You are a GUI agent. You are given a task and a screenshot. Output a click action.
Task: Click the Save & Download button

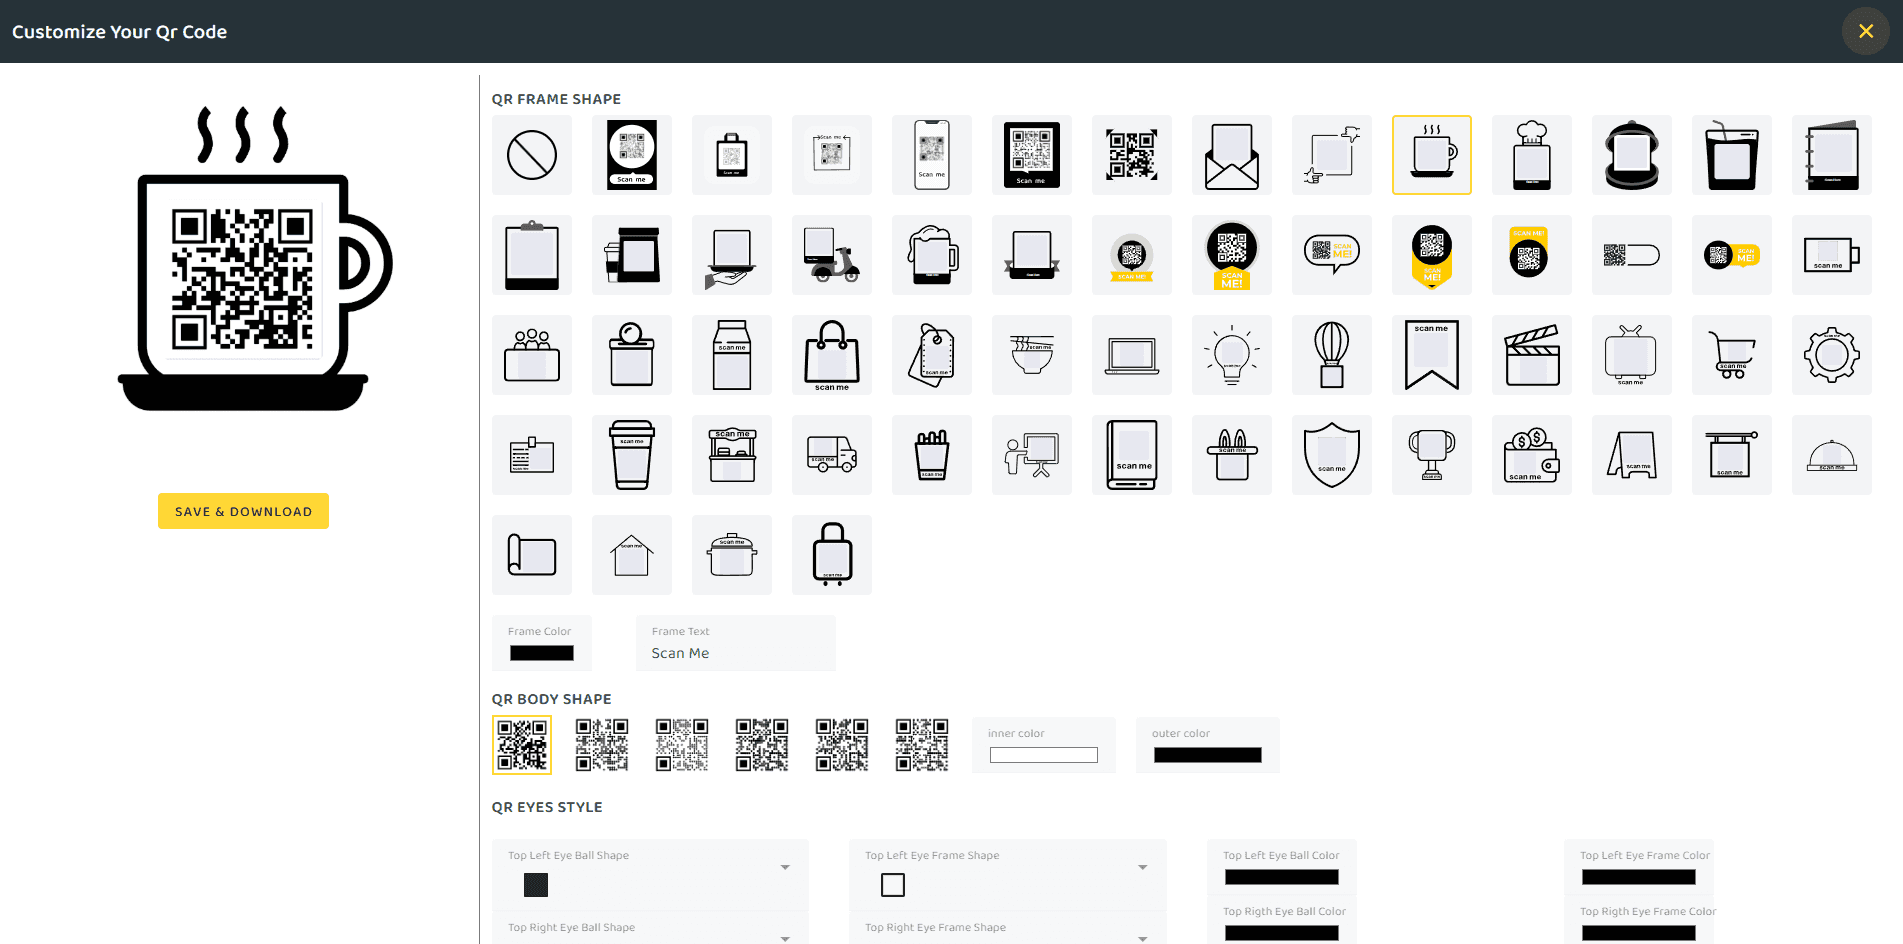pos(243,511)
